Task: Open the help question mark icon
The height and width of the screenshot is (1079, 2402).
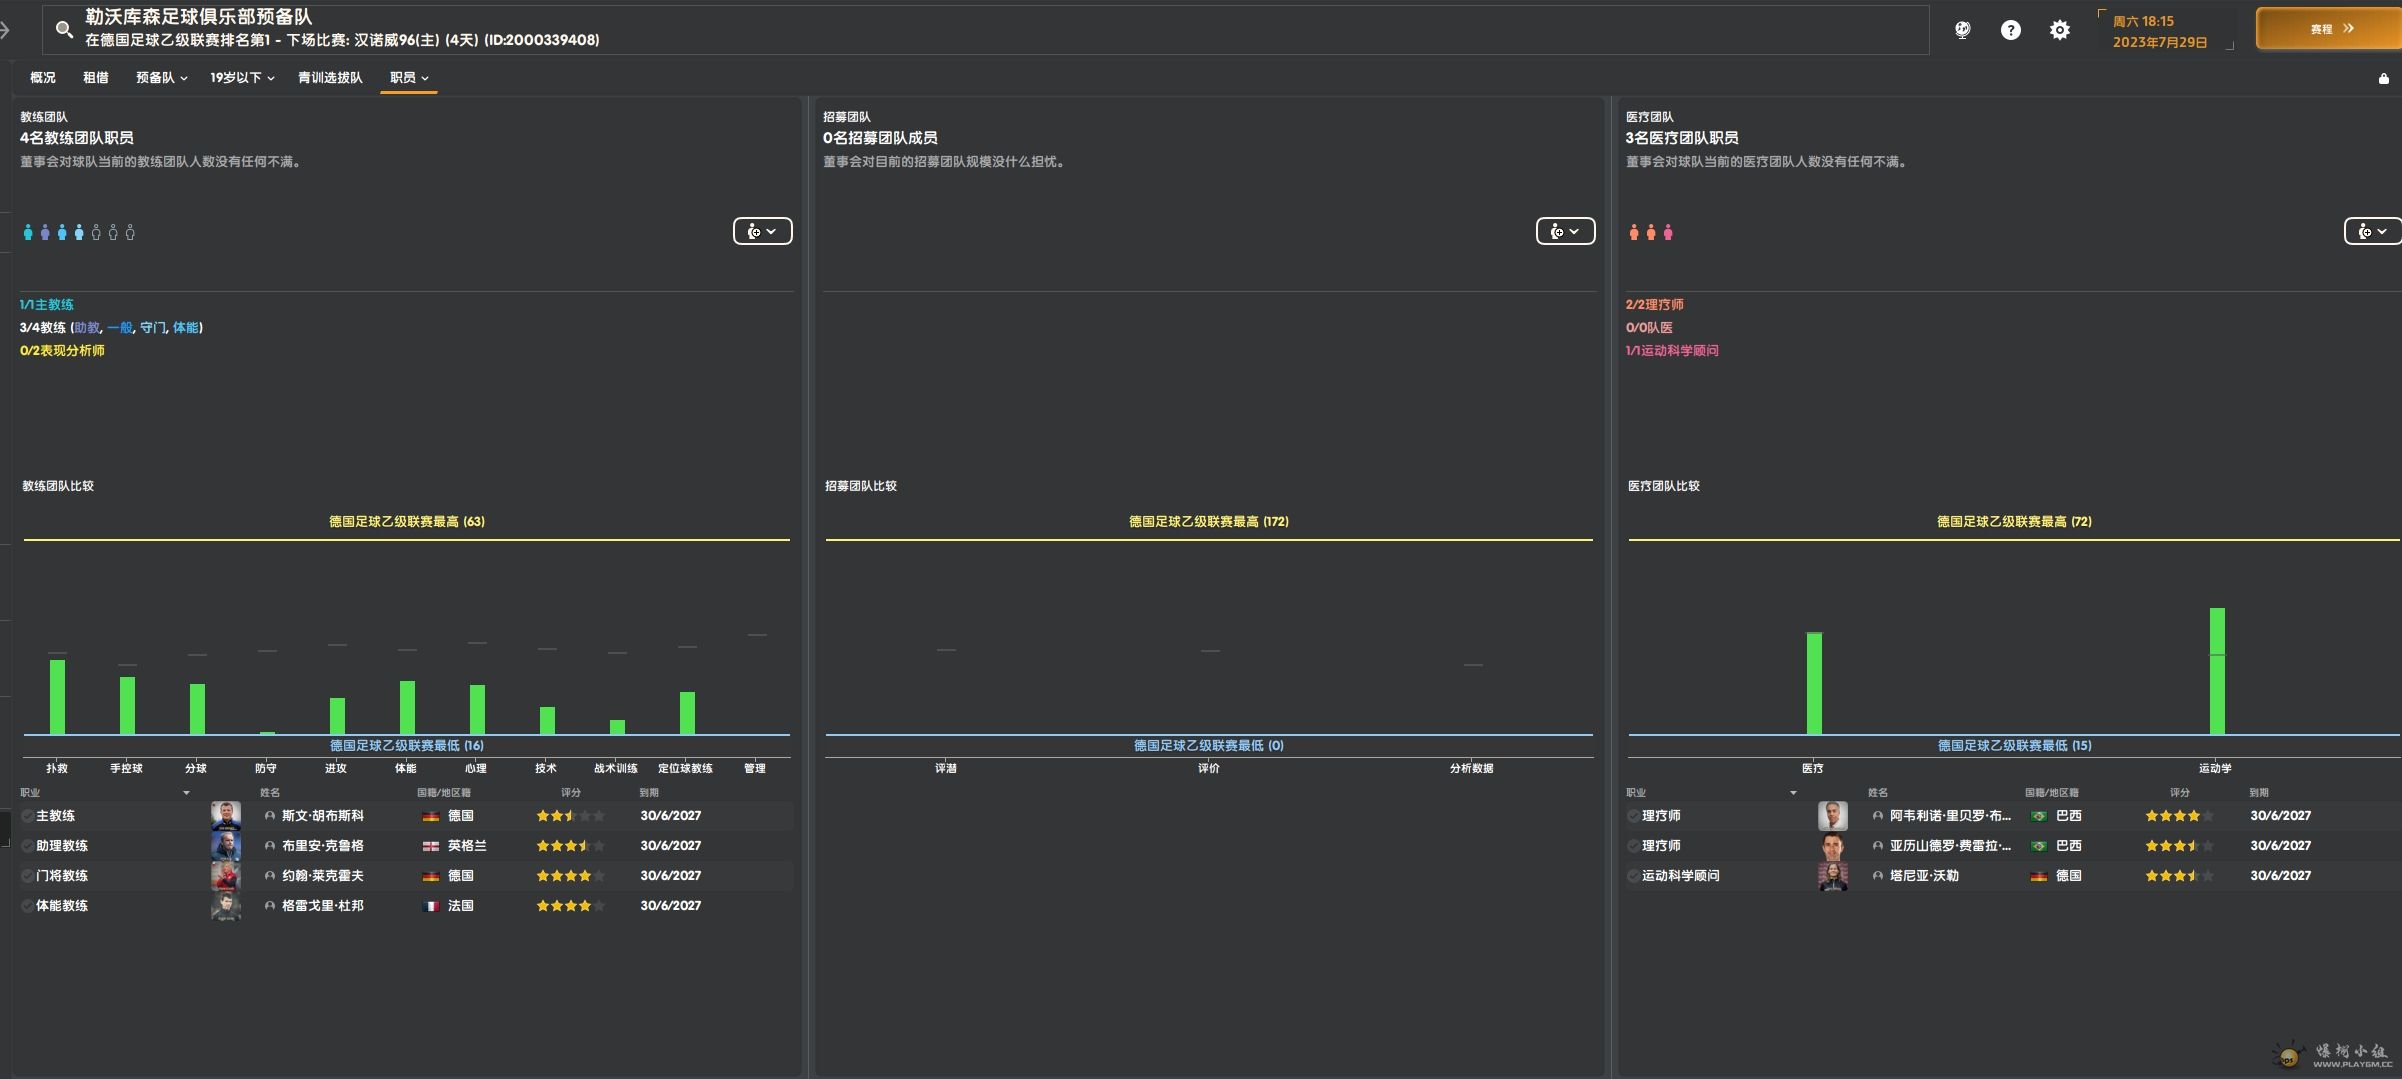Action: (2010, 30)
